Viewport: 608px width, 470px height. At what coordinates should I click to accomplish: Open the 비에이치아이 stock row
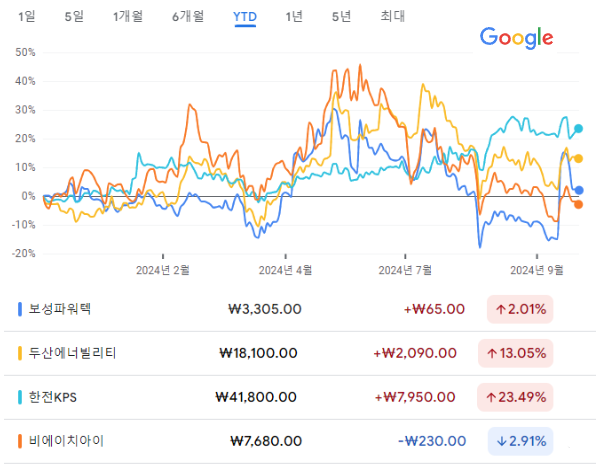(x=300, y=441)
